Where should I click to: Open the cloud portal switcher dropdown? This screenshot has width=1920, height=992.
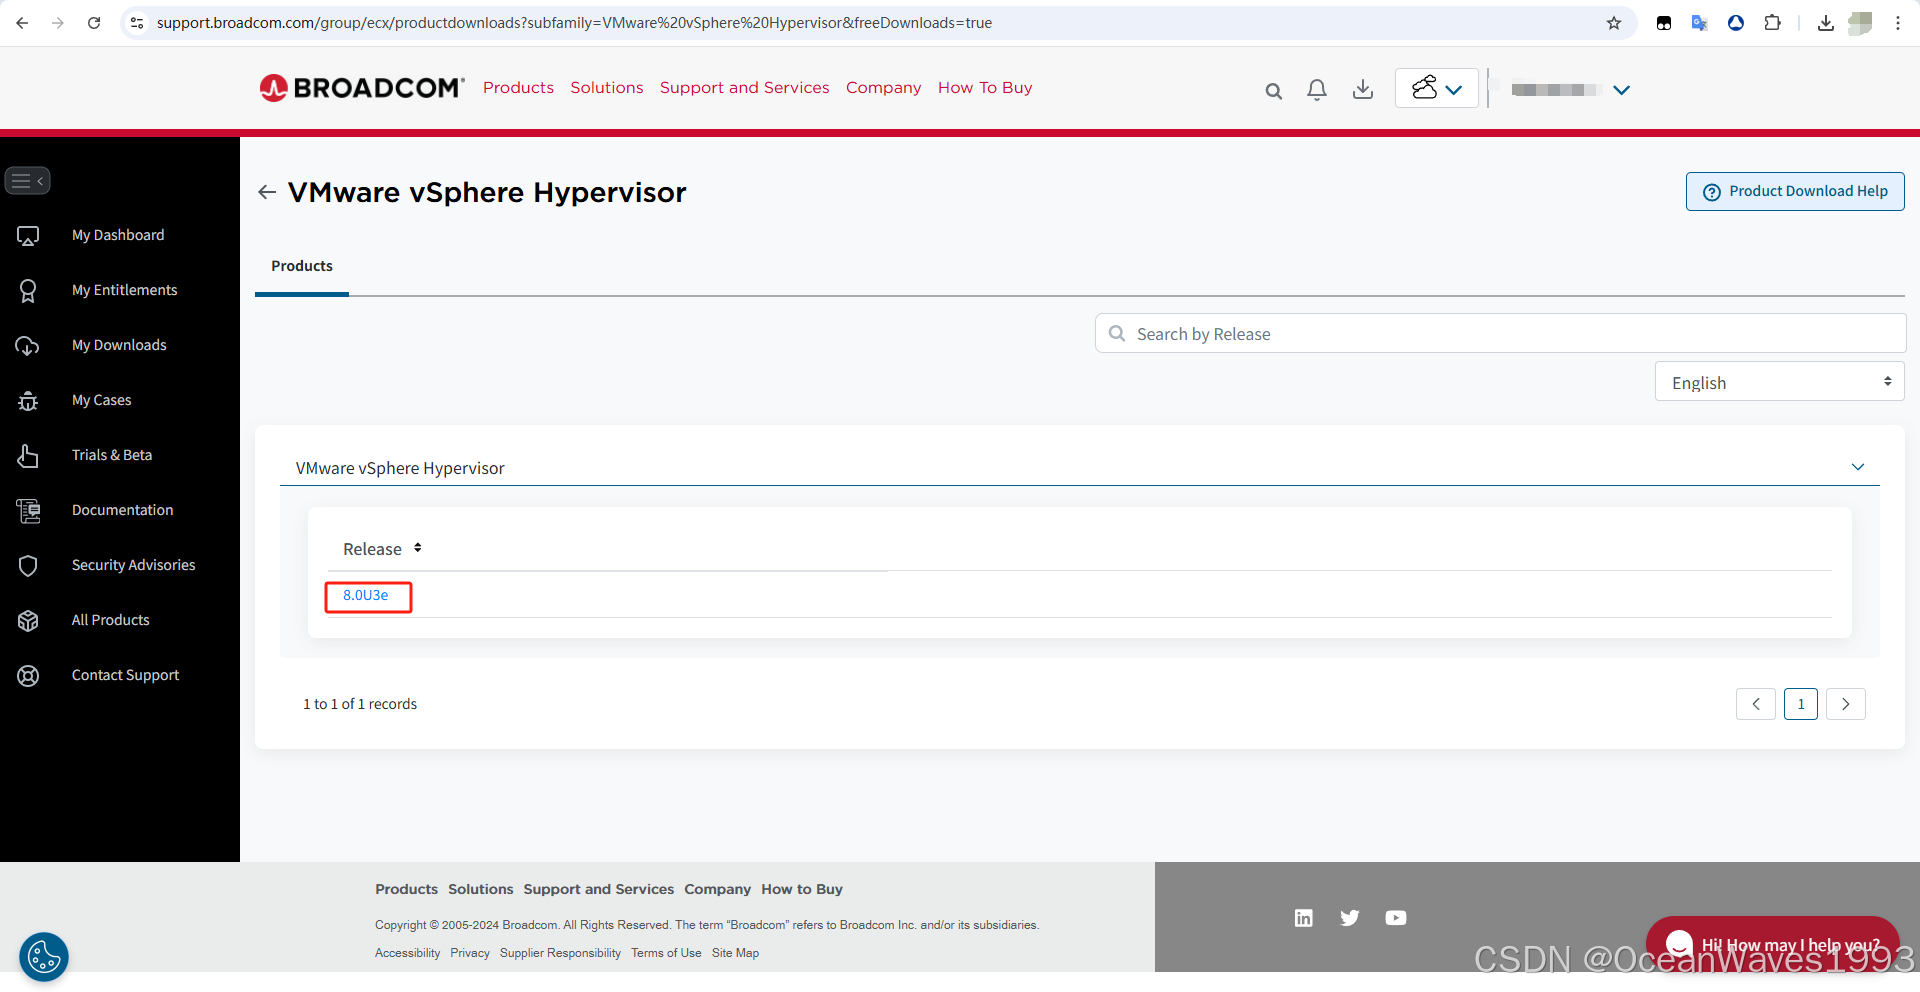[x=1437, y=89]
